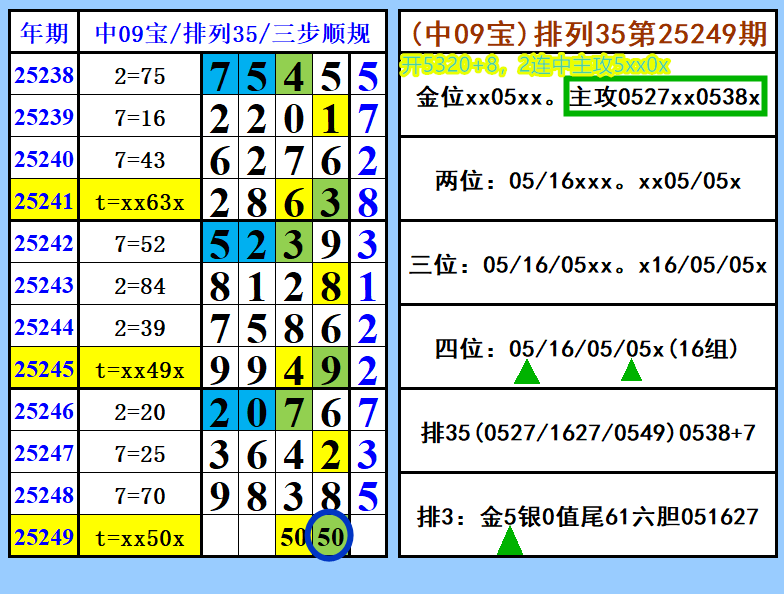784x594 pixels.
Task: Click the blue 5 ending row 25248
Action: (x=368, y=495)
